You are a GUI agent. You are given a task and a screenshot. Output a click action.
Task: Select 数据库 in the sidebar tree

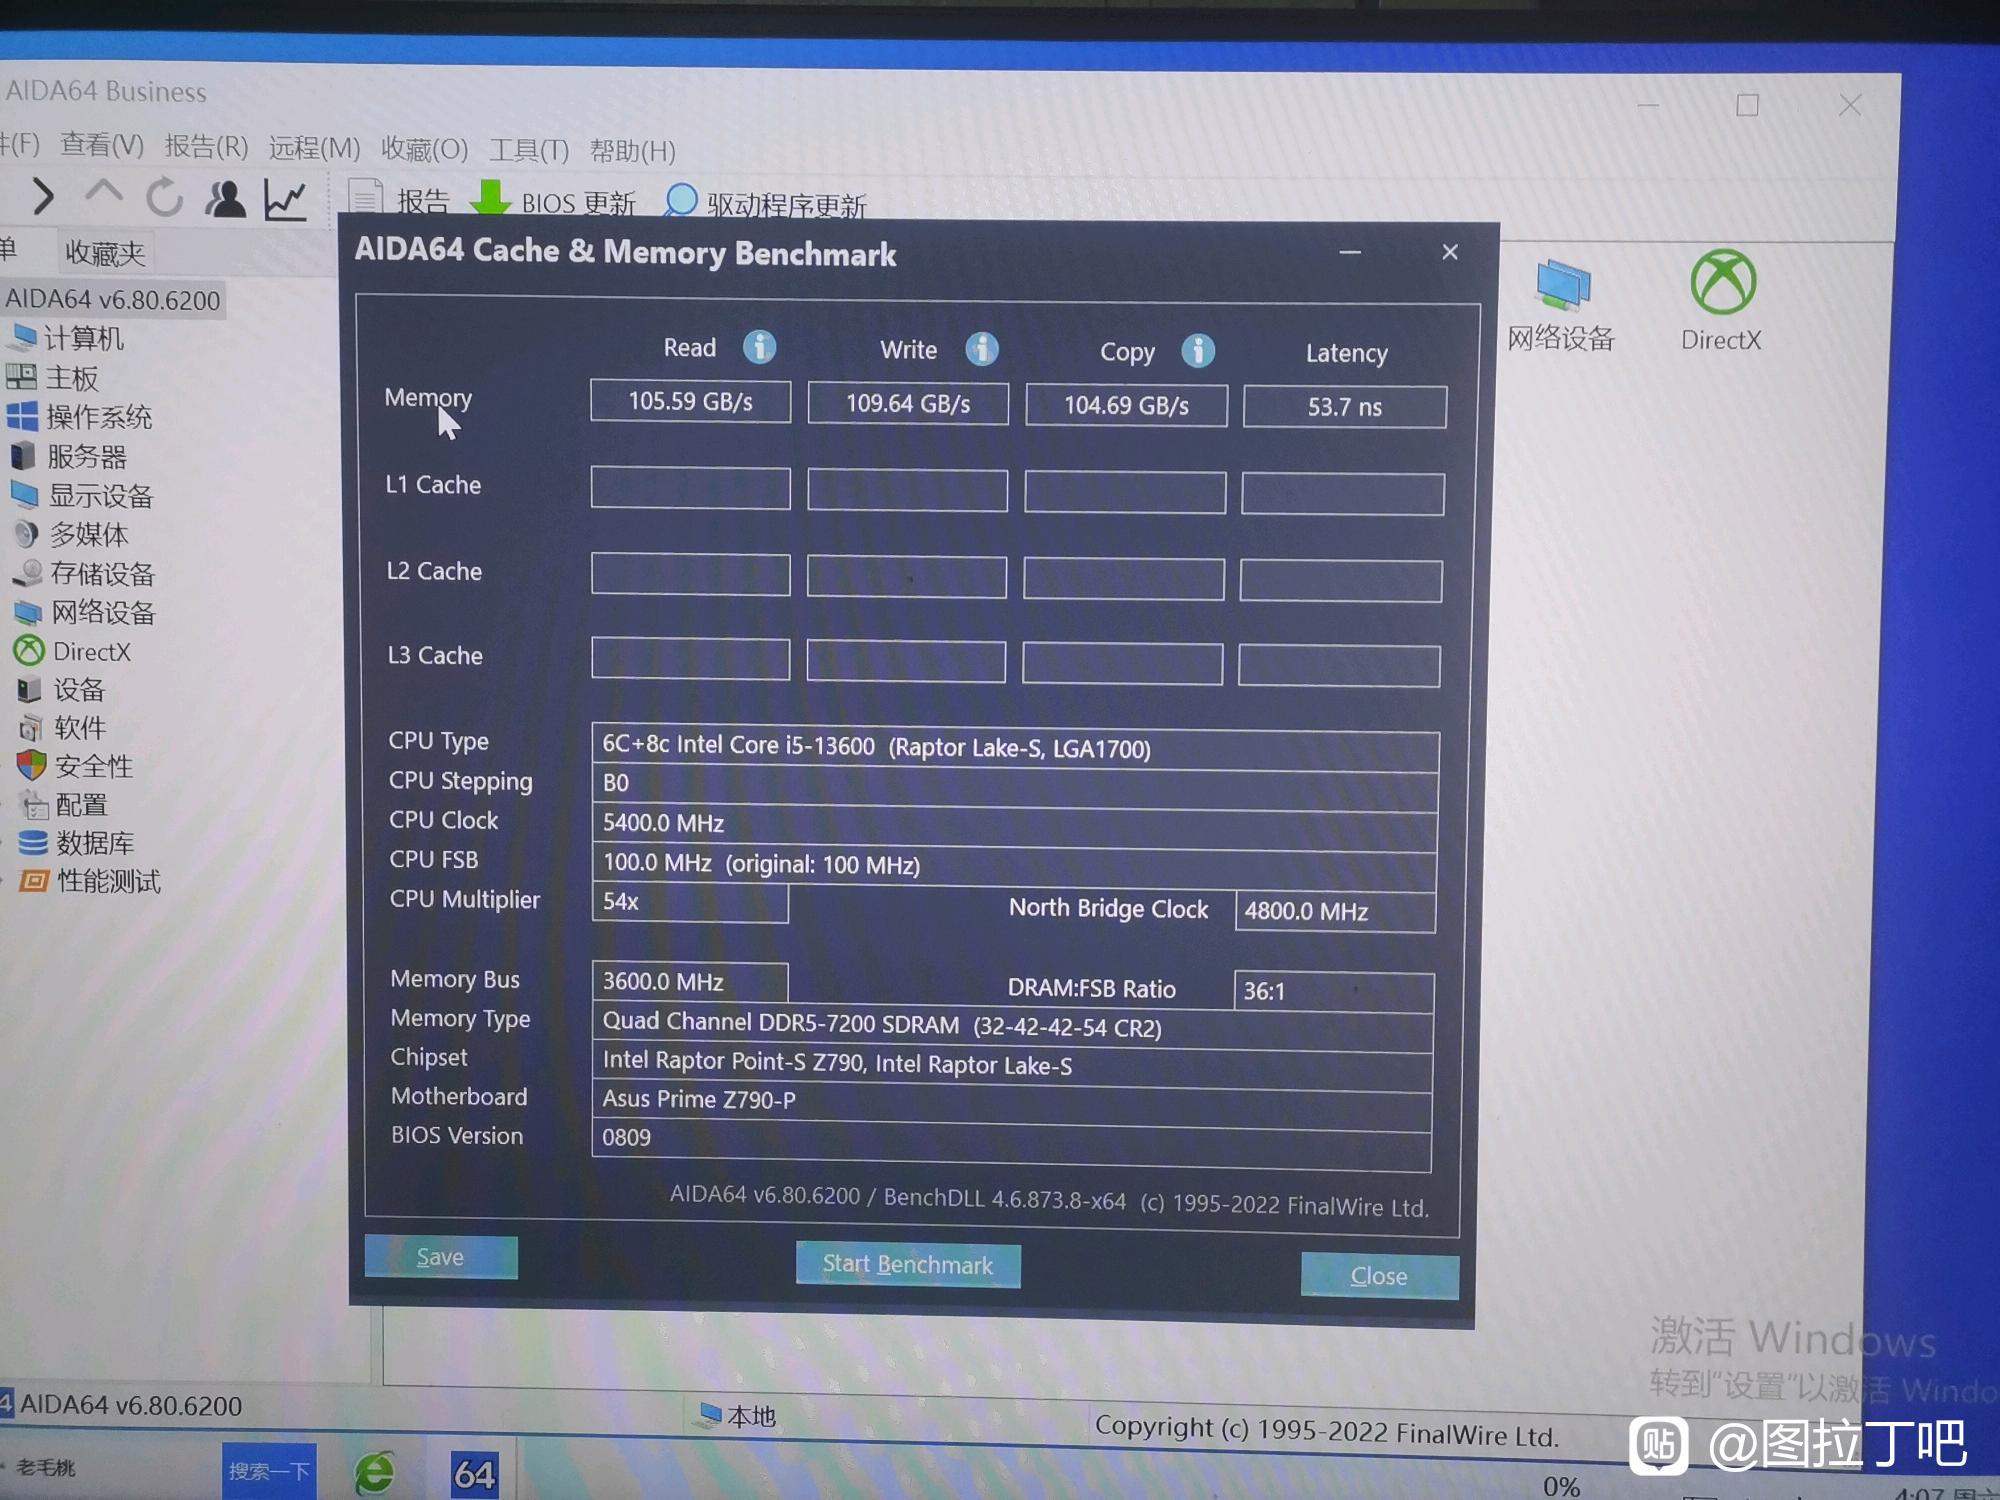(77, 843)
